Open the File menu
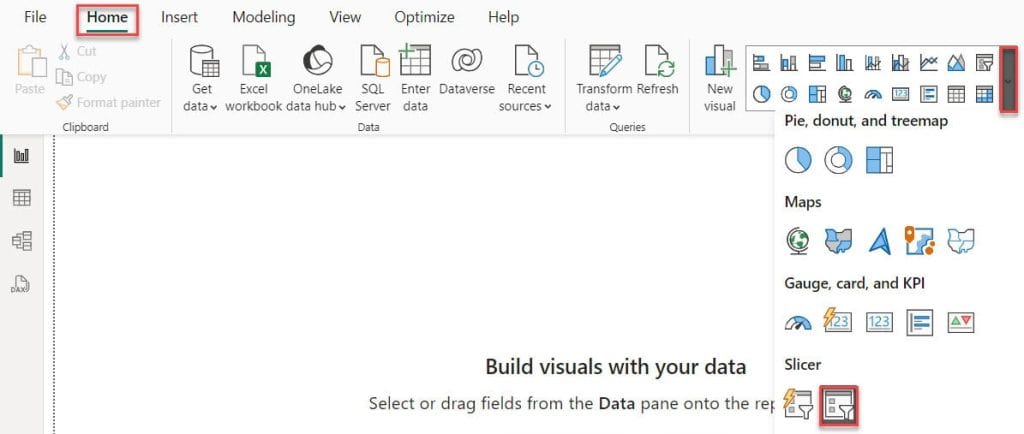 (x=35, y=18)
